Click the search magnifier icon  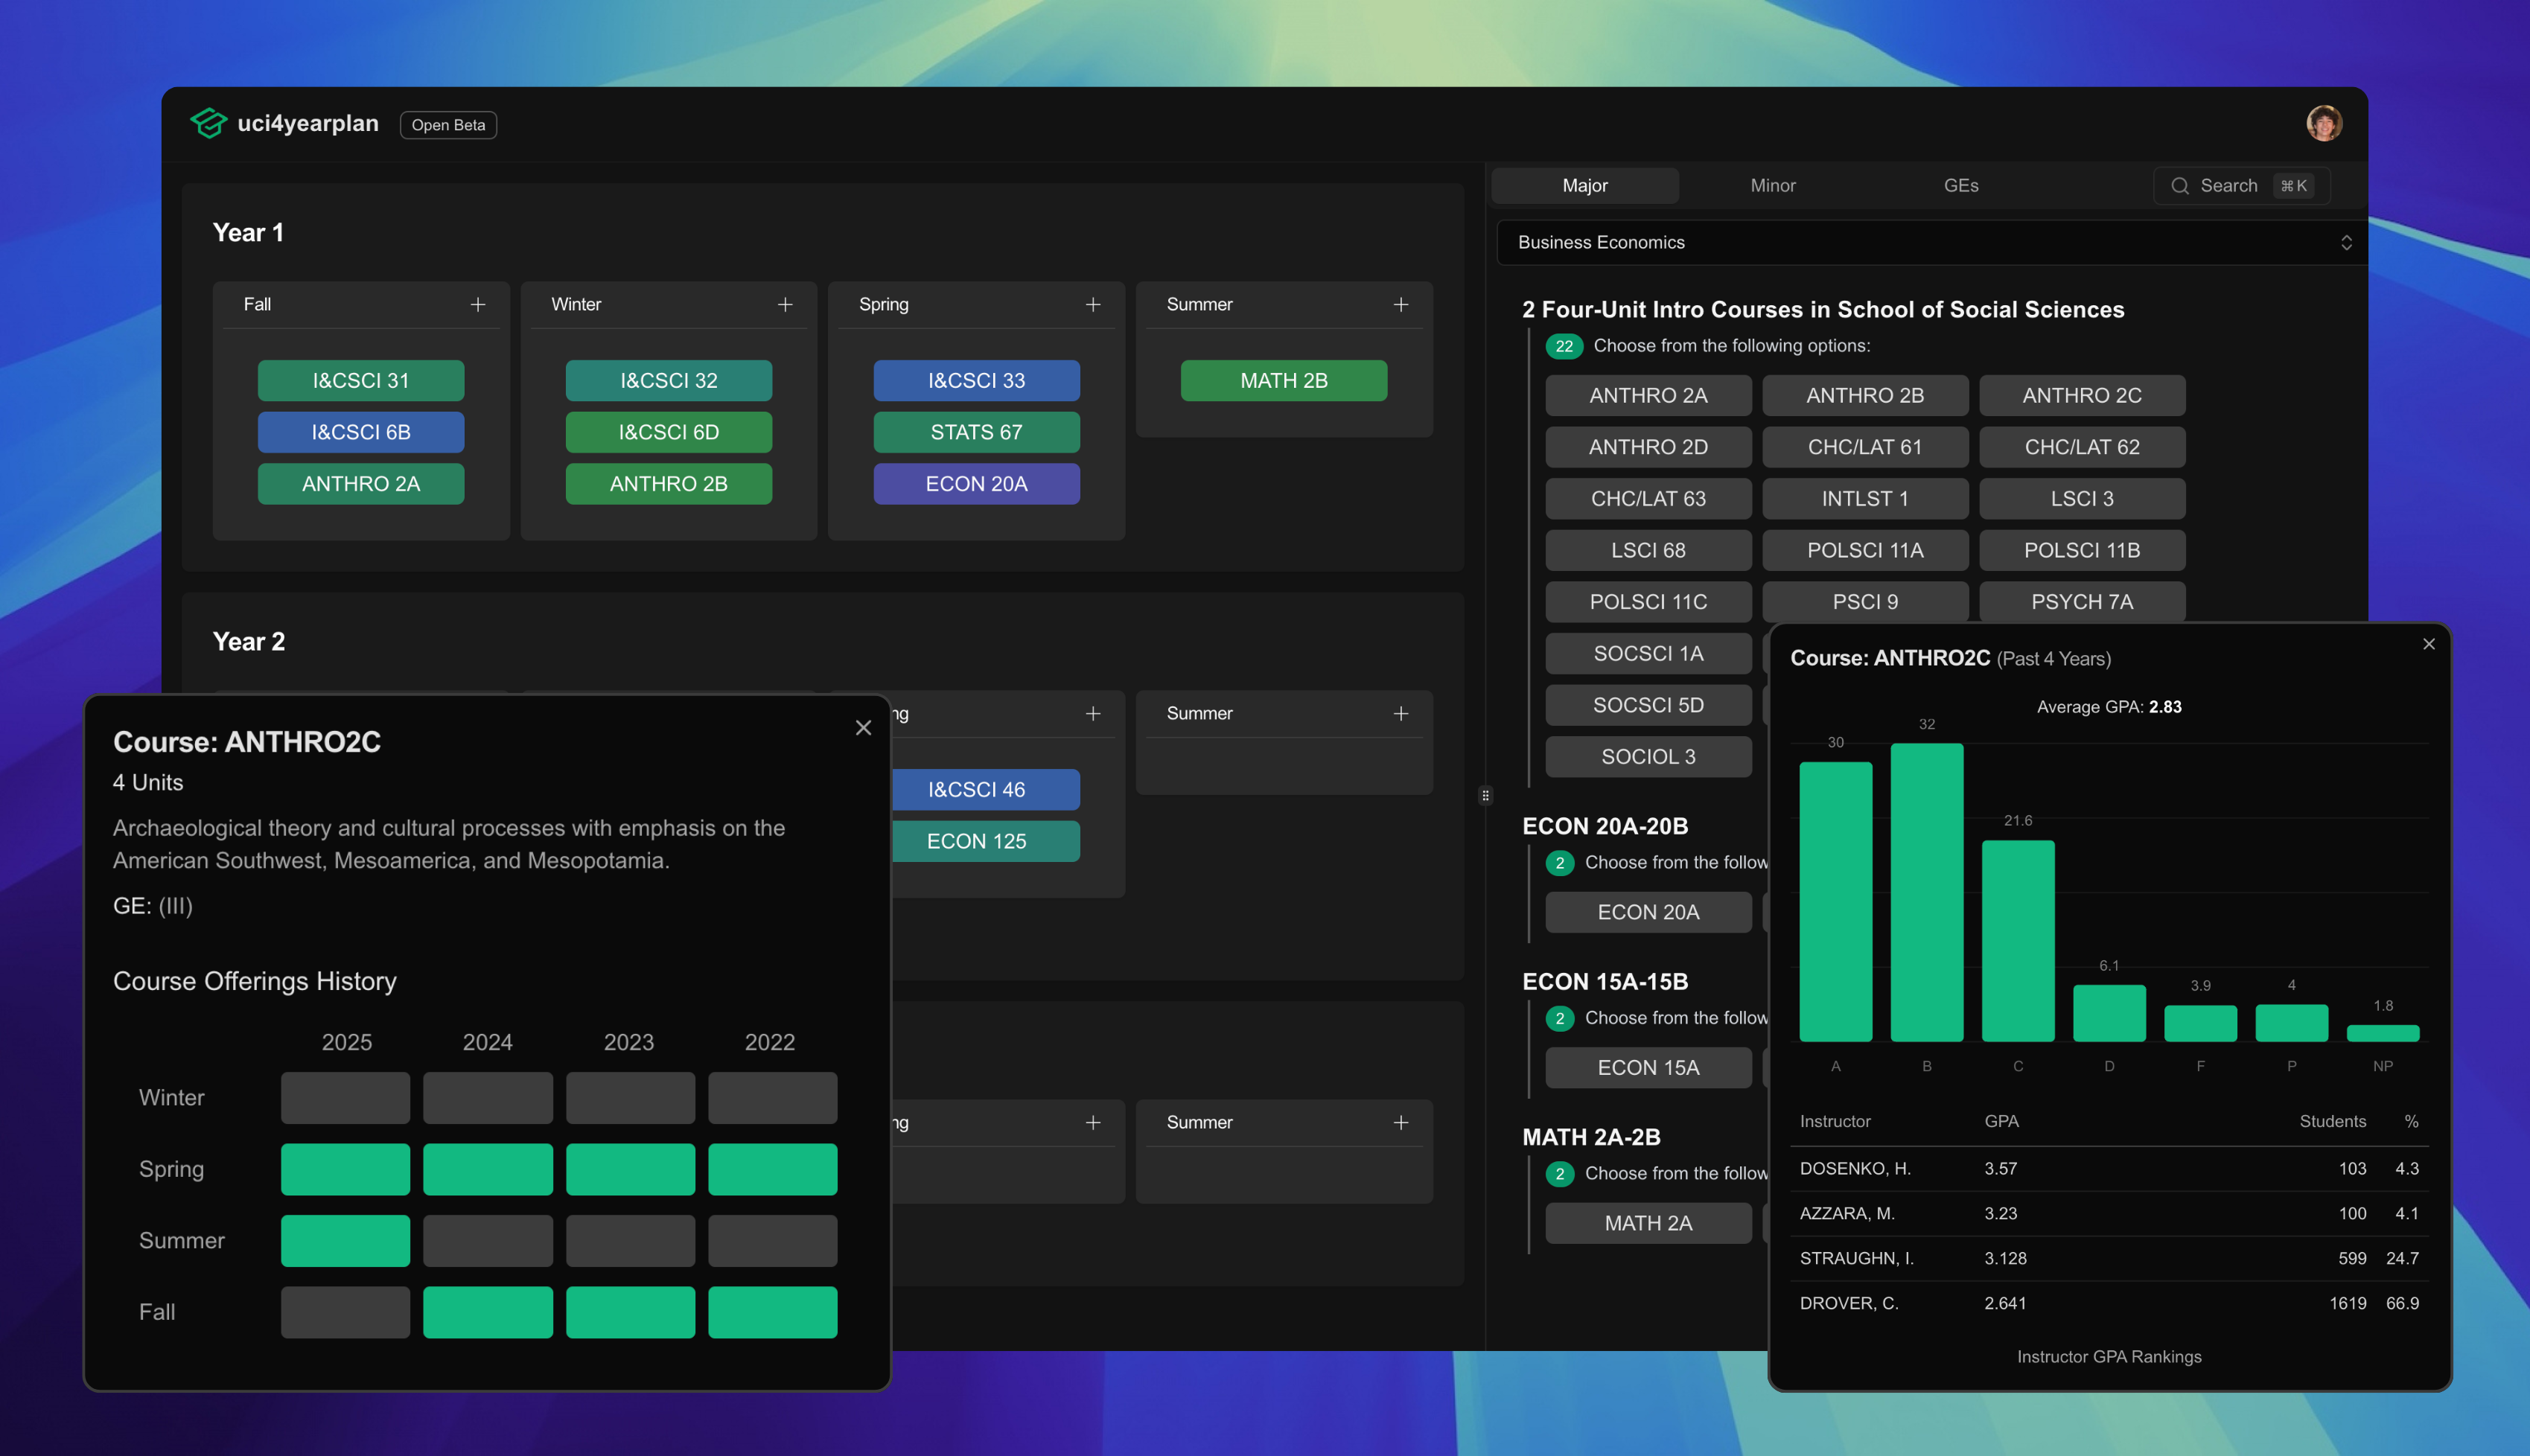tap(2179, 186)
